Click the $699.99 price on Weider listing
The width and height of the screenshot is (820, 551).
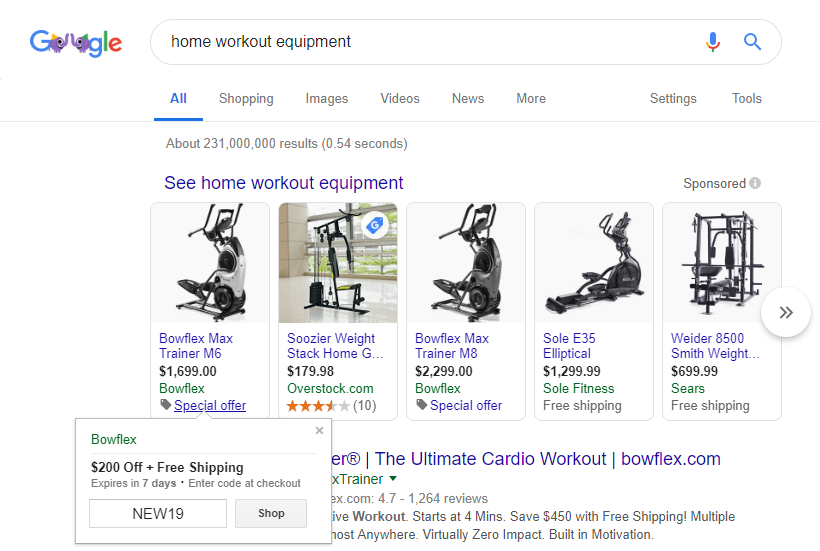click(x=694, y=371)
